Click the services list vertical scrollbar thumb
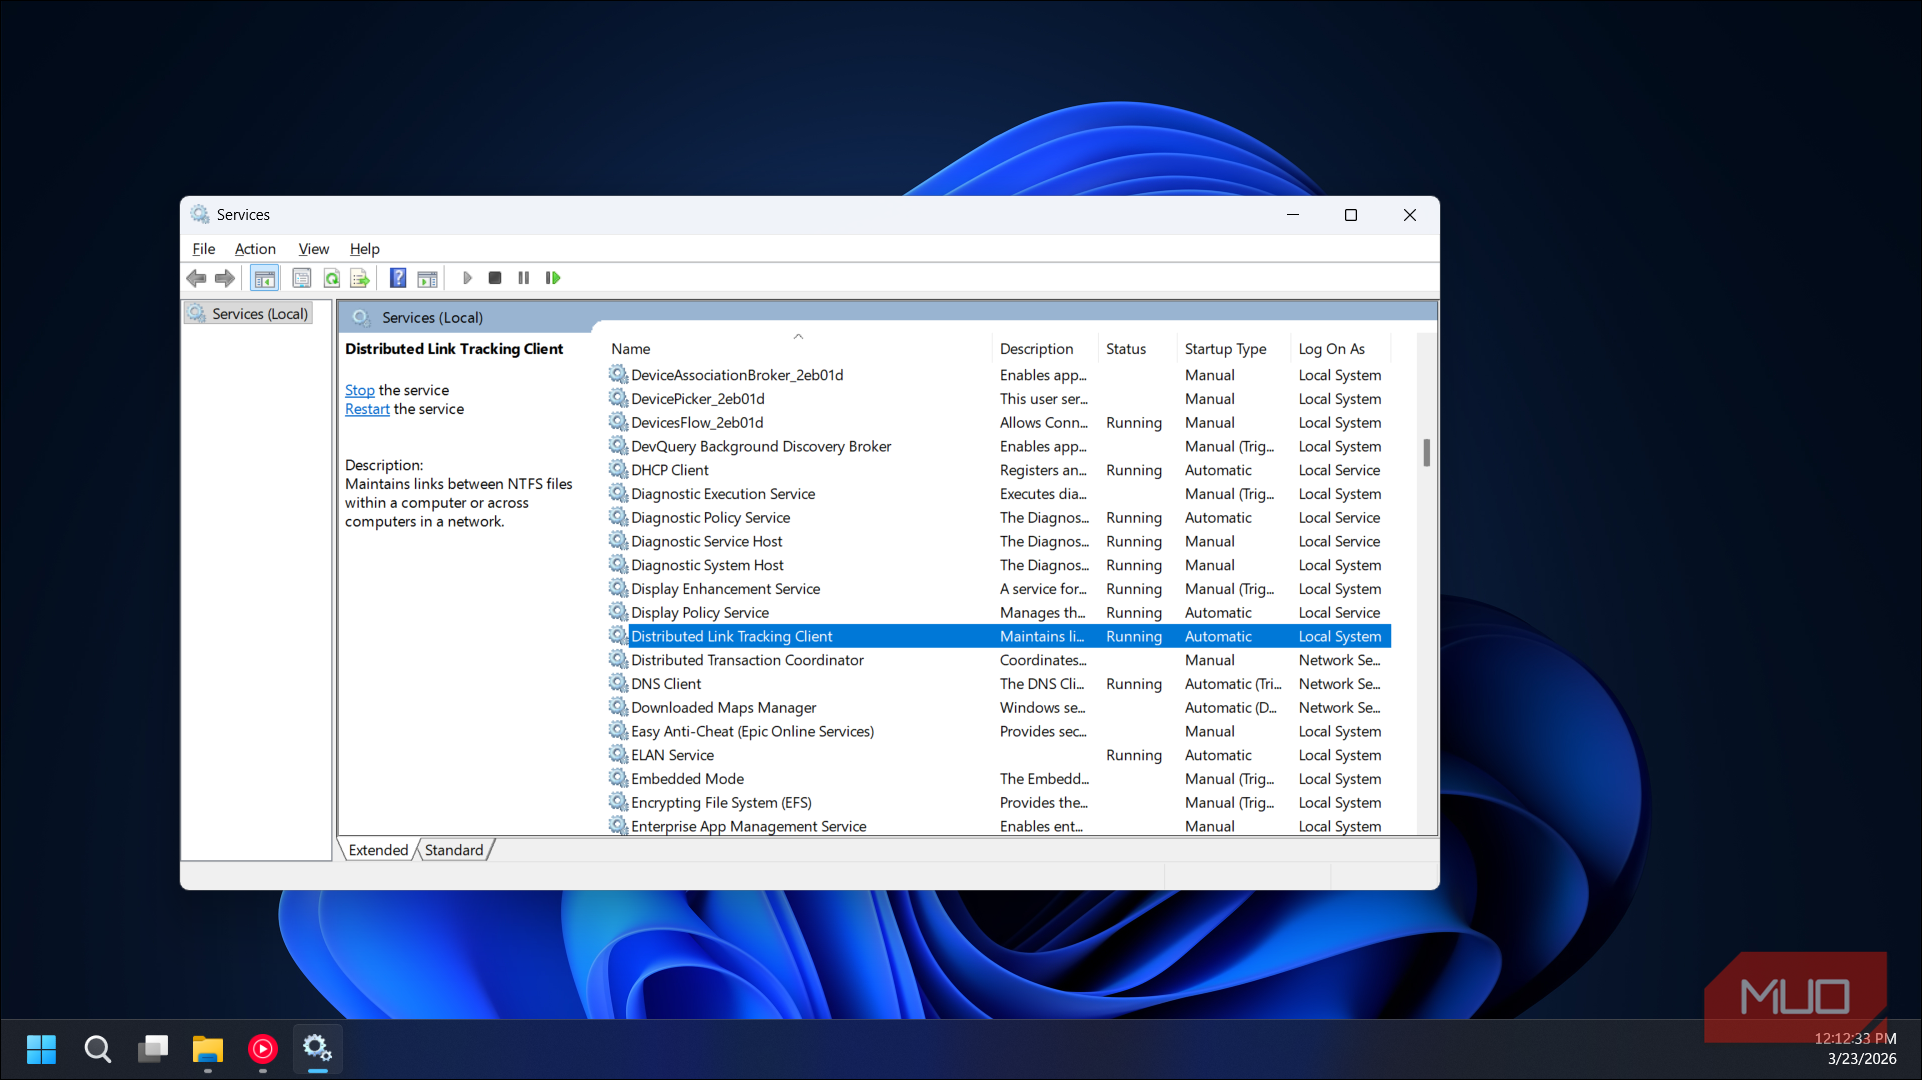 [1427, 452]
